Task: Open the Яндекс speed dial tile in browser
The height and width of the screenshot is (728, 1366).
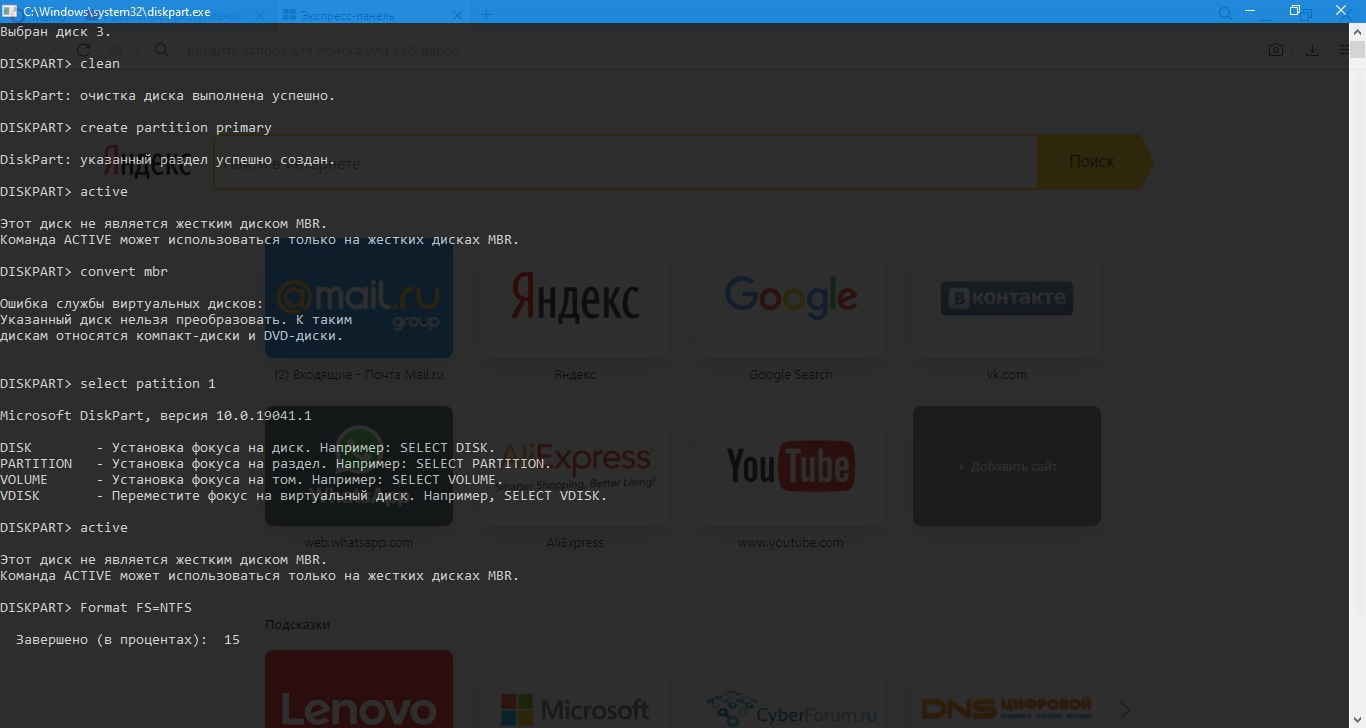Action: [x=574, y=298]
